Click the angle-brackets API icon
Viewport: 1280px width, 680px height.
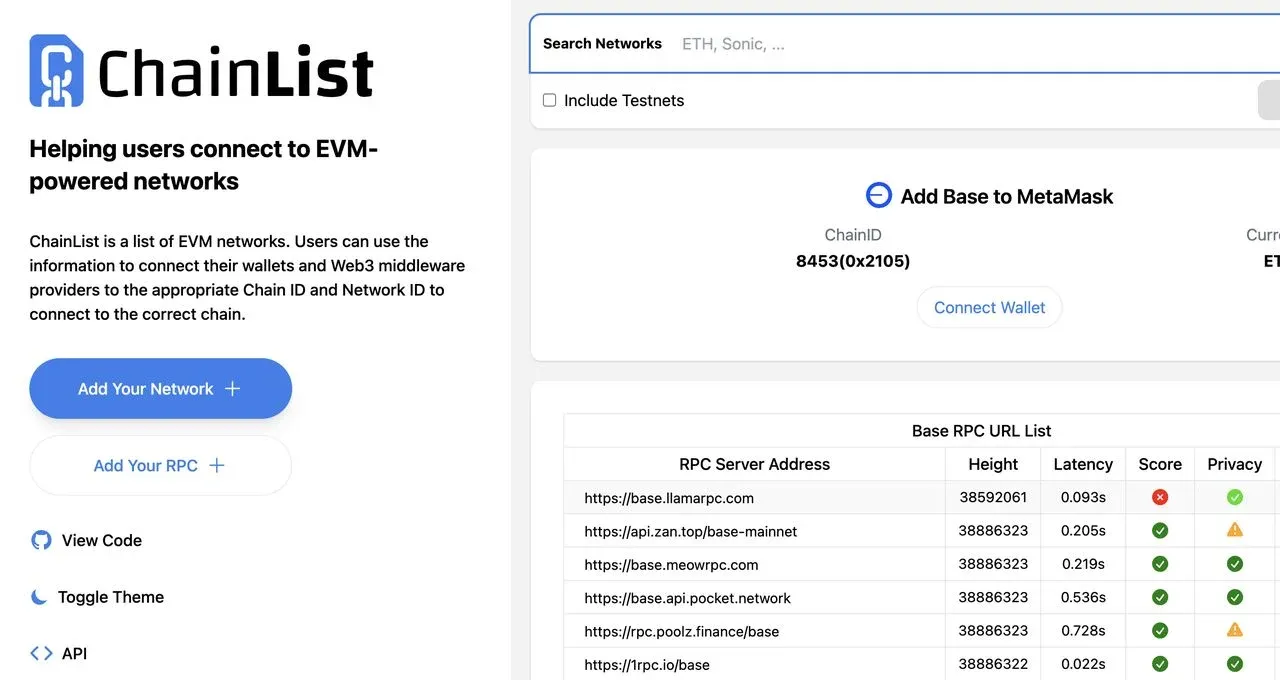coord(40,652)
